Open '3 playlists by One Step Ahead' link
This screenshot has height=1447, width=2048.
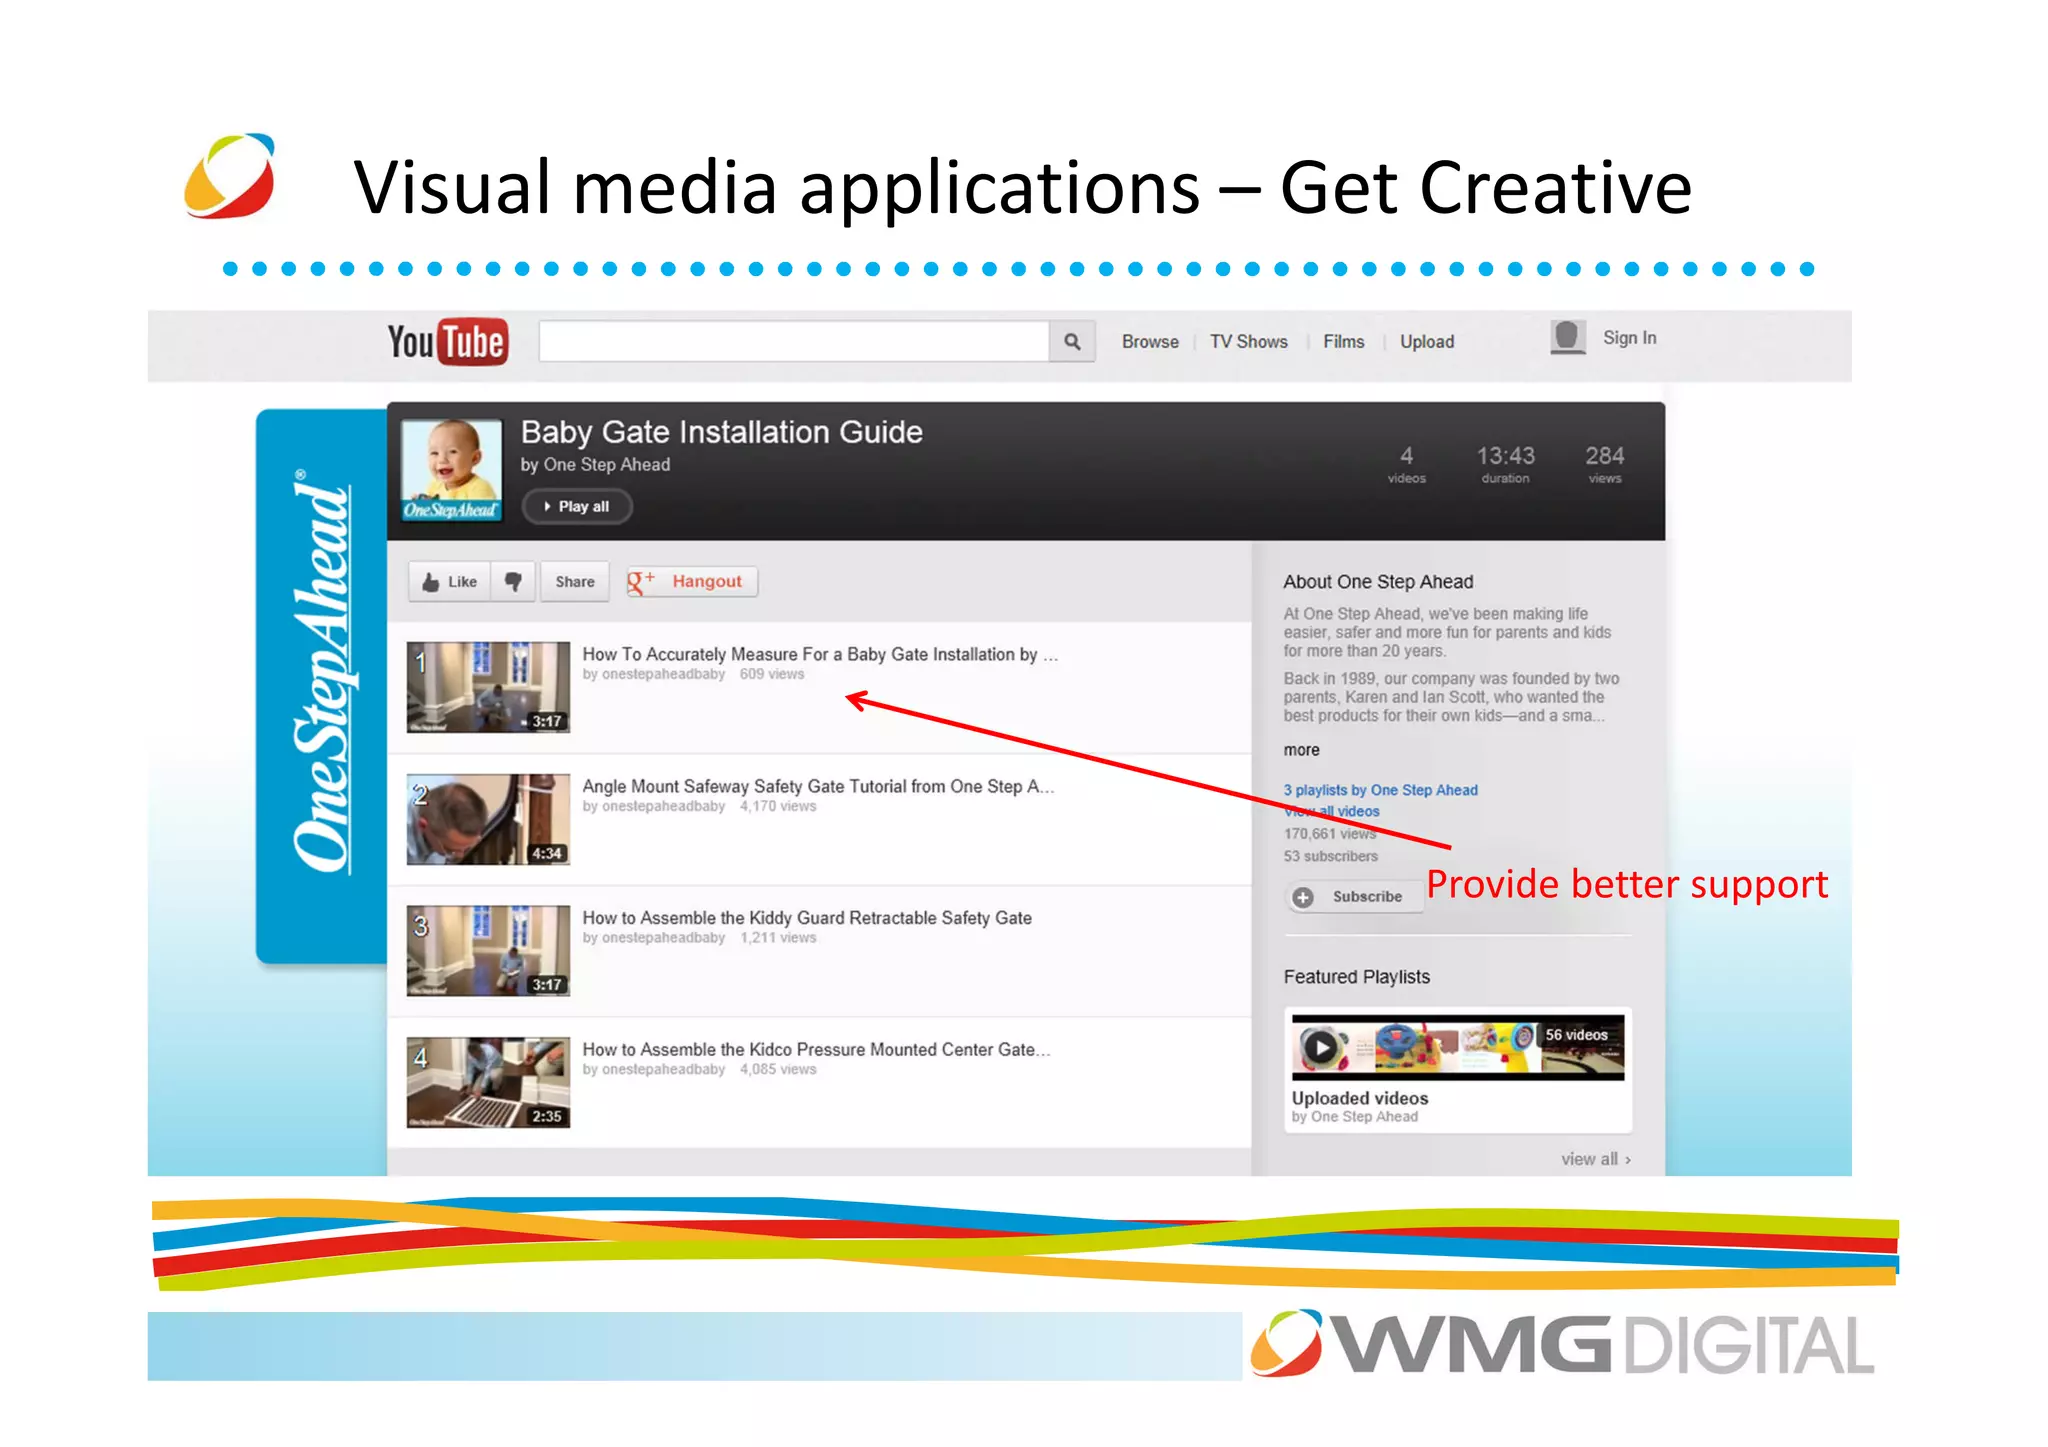pyautogui.click(x=1380, y=790)
